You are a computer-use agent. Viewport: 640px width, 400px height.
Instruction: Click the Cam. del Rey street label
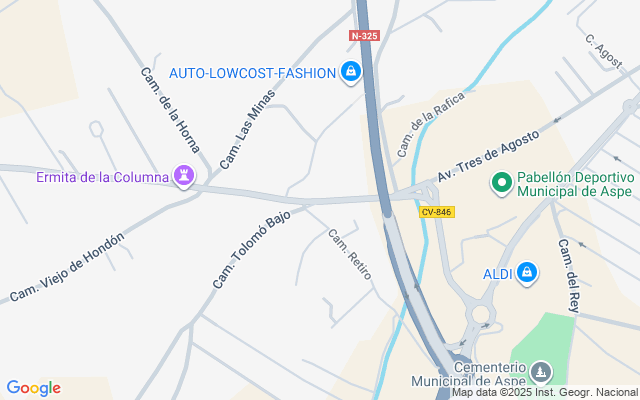click(x=569, y=276)
